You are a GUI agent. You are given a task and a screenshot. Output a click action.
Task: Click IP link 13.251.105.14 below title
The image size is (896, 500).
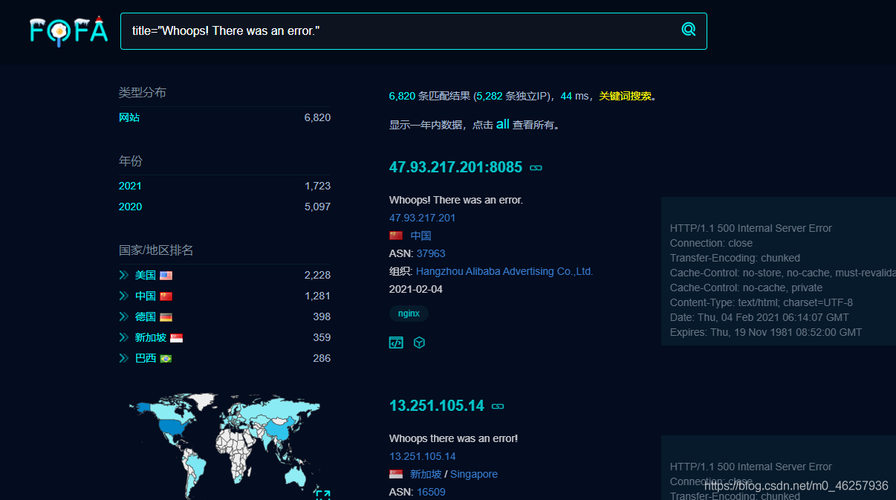(x=422, y=456)
